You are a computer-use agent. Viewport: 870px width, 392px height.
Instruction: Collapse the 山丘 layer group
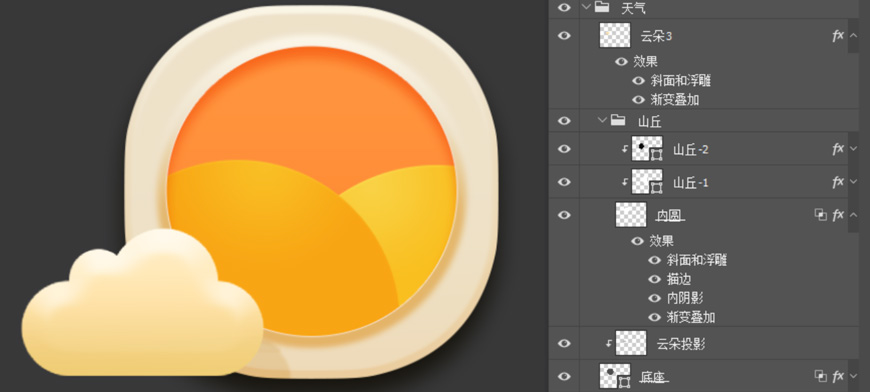[x=603, y=120]
